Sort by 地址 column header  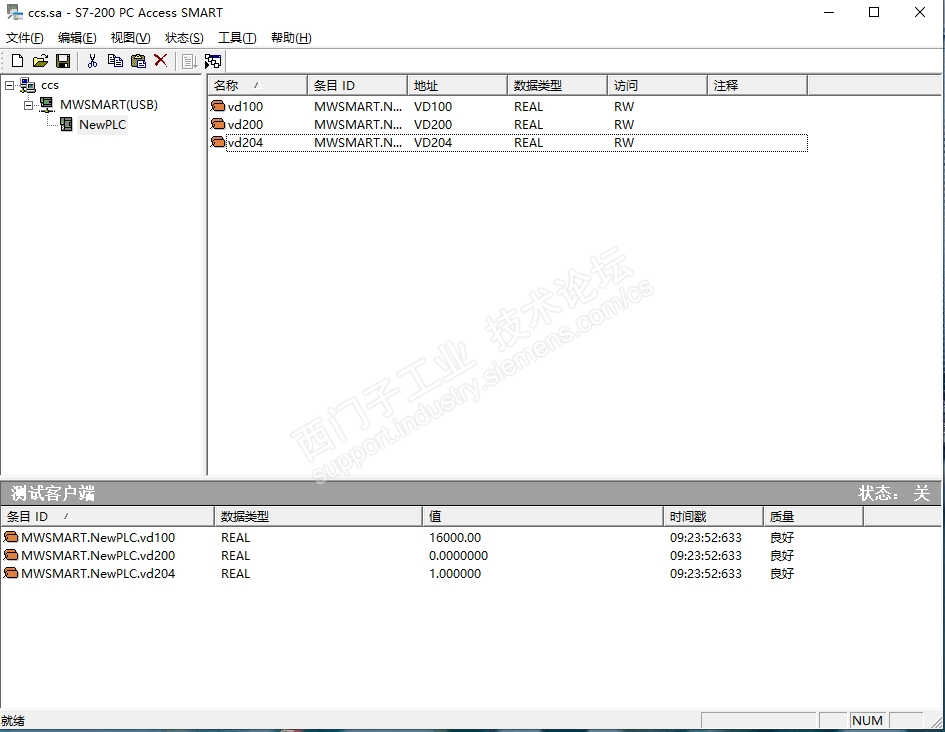[457, 86]
